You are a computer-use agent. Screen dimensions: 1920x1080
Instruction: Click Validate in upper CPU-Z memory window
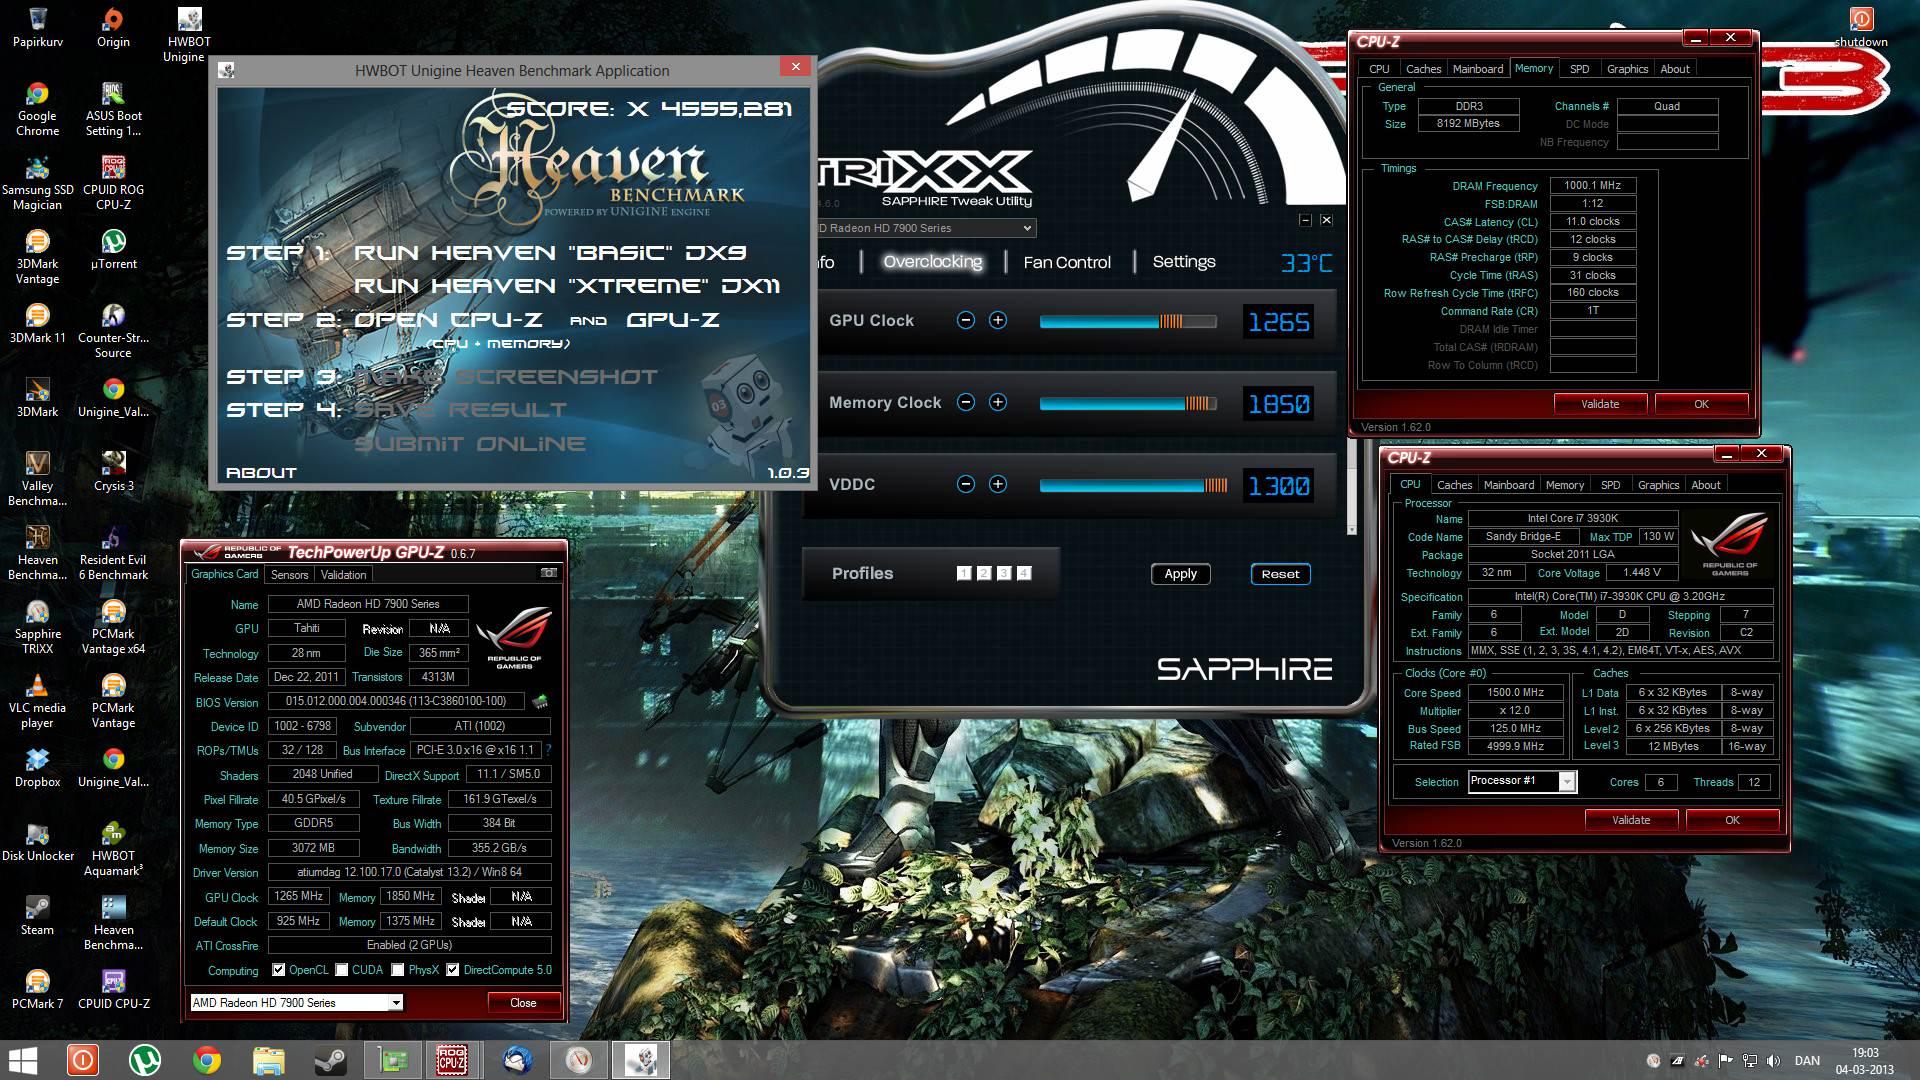(x=1600, y=404)
